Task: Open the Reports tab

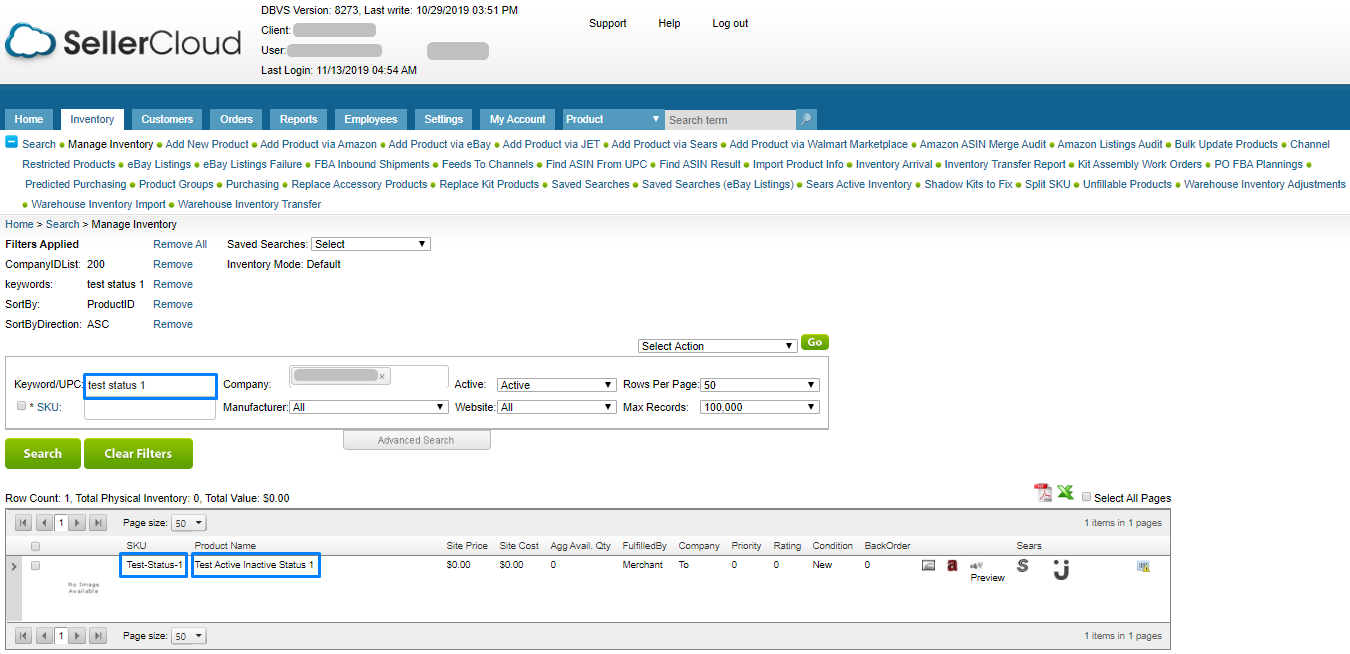Action: 298,119
